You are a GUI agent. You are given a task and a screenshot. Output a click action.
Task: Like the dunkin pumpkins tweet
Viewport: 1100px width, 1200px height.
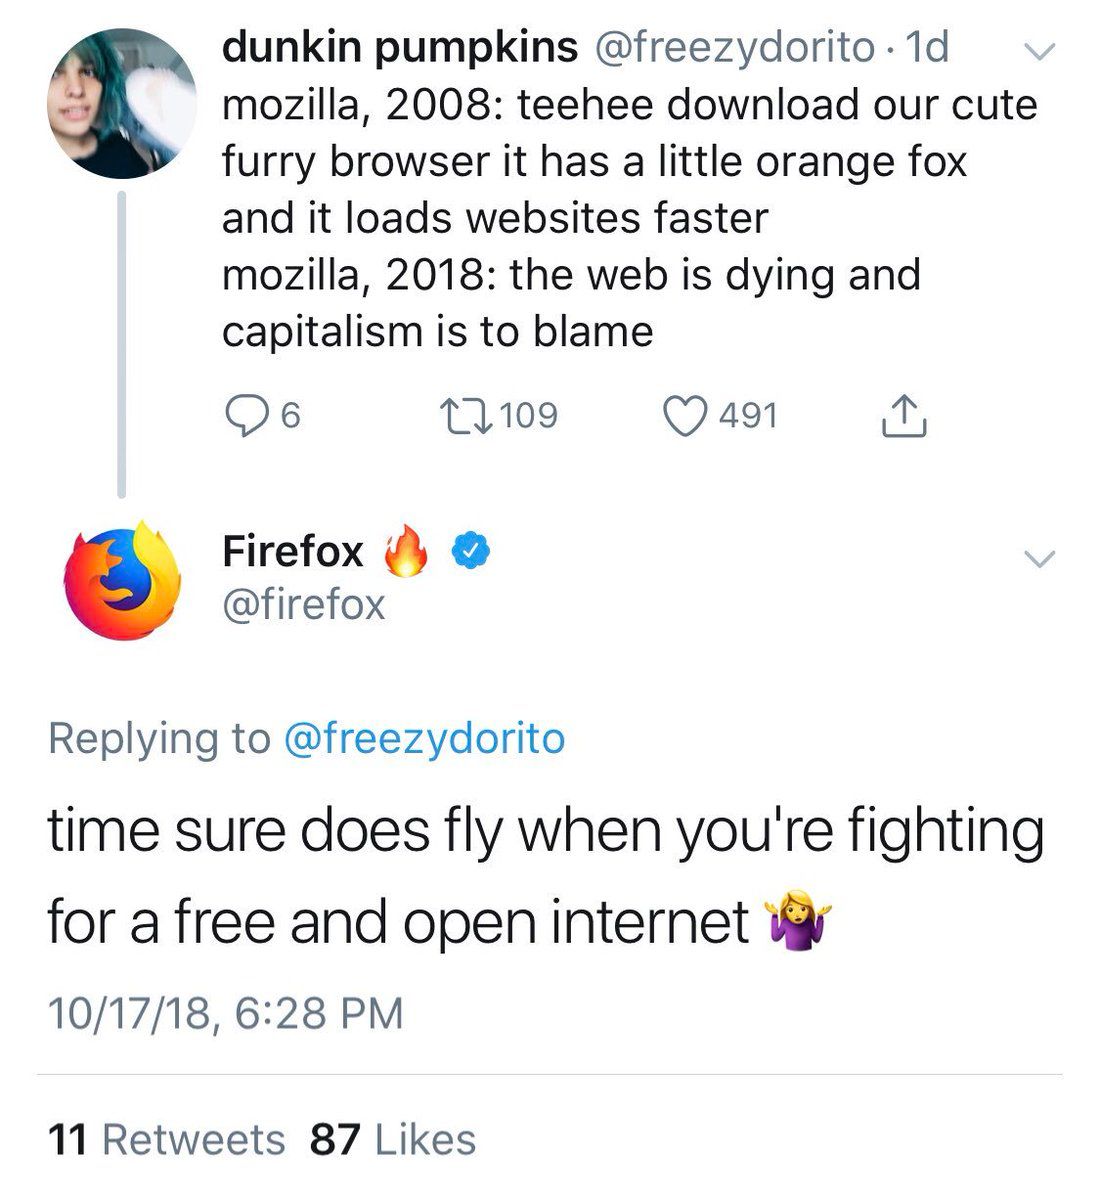[x=686, y=416]
